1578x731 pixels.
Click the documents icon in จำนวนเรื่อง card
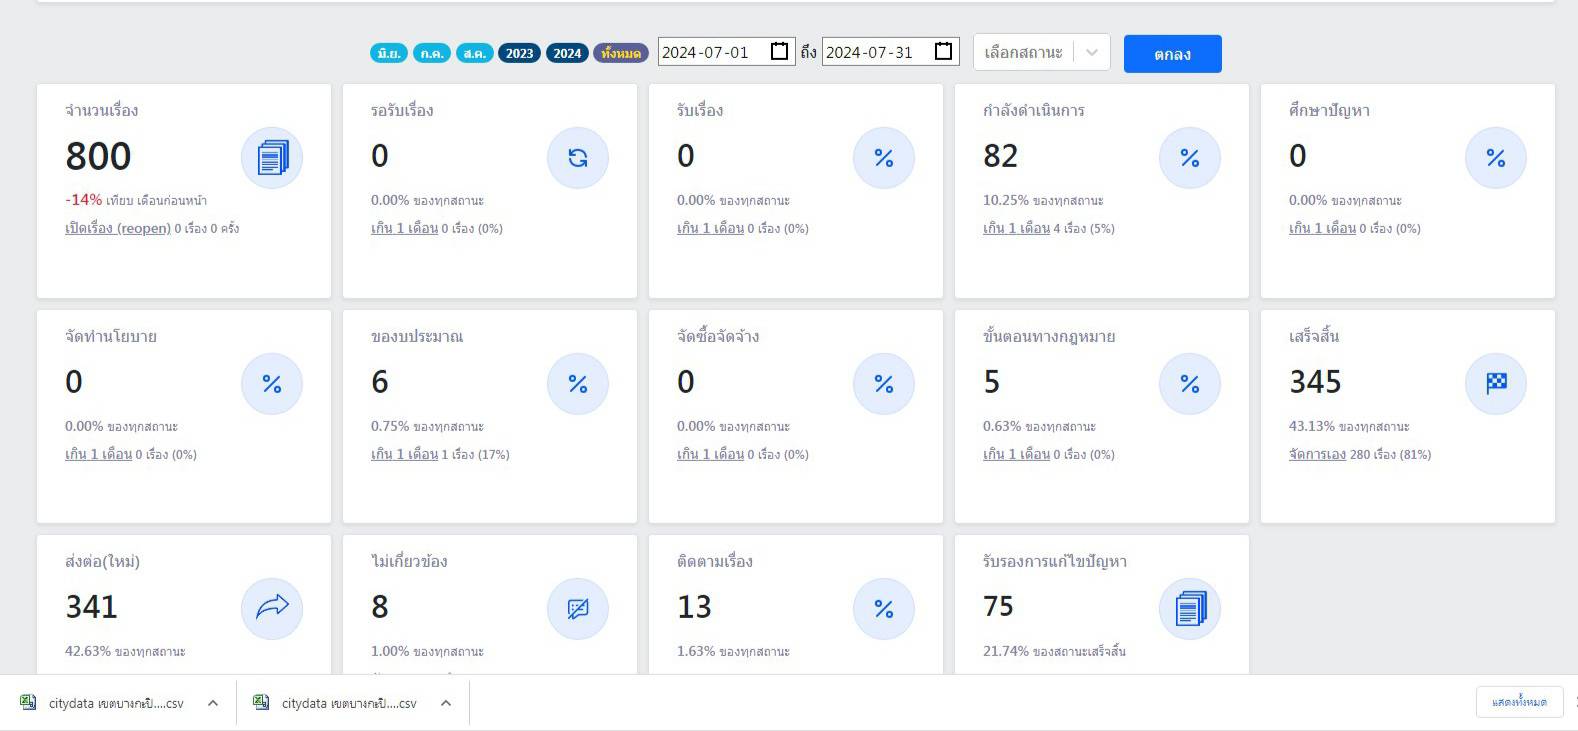pyautogui.click(x=272, y=158)
